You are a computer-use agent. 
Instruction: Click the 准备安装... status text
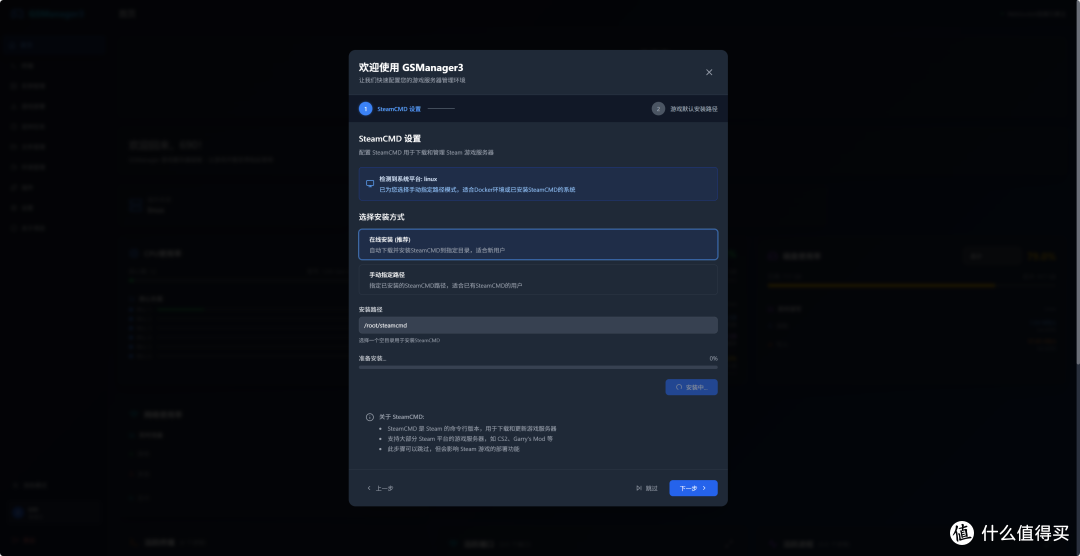(373, 358)
